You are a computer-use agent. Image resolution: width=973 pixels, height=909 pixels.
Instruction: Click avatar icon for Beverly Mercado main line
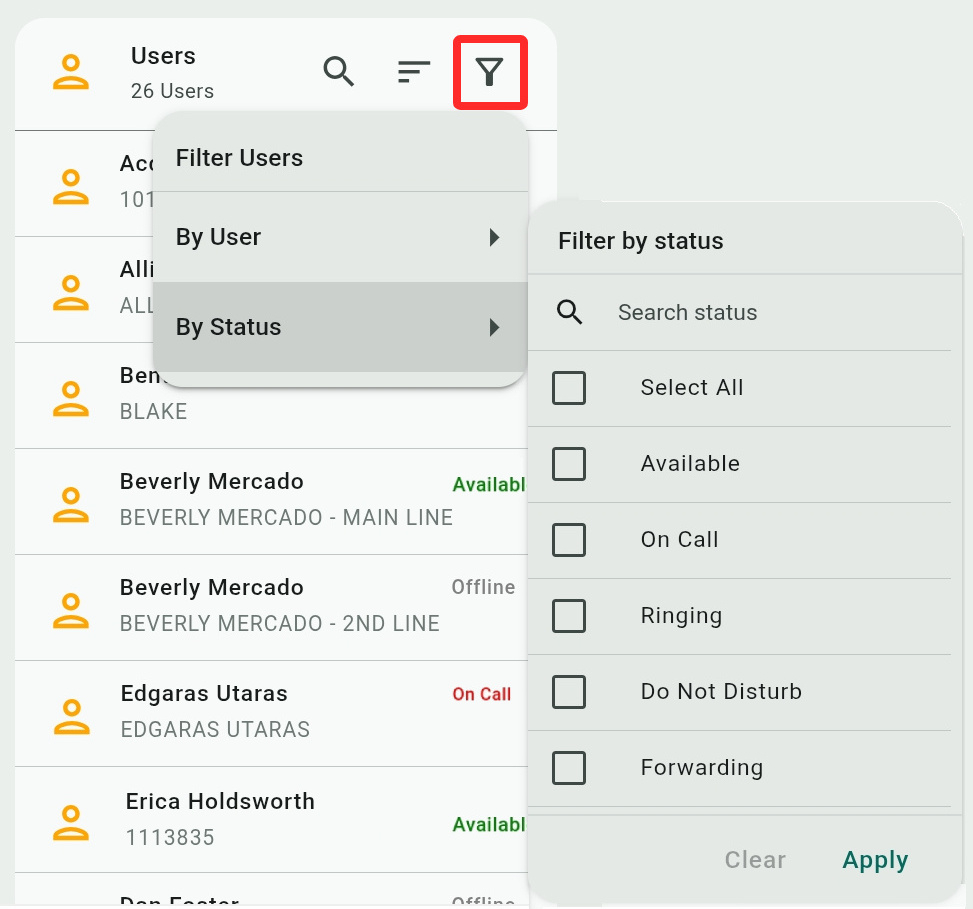71,504
